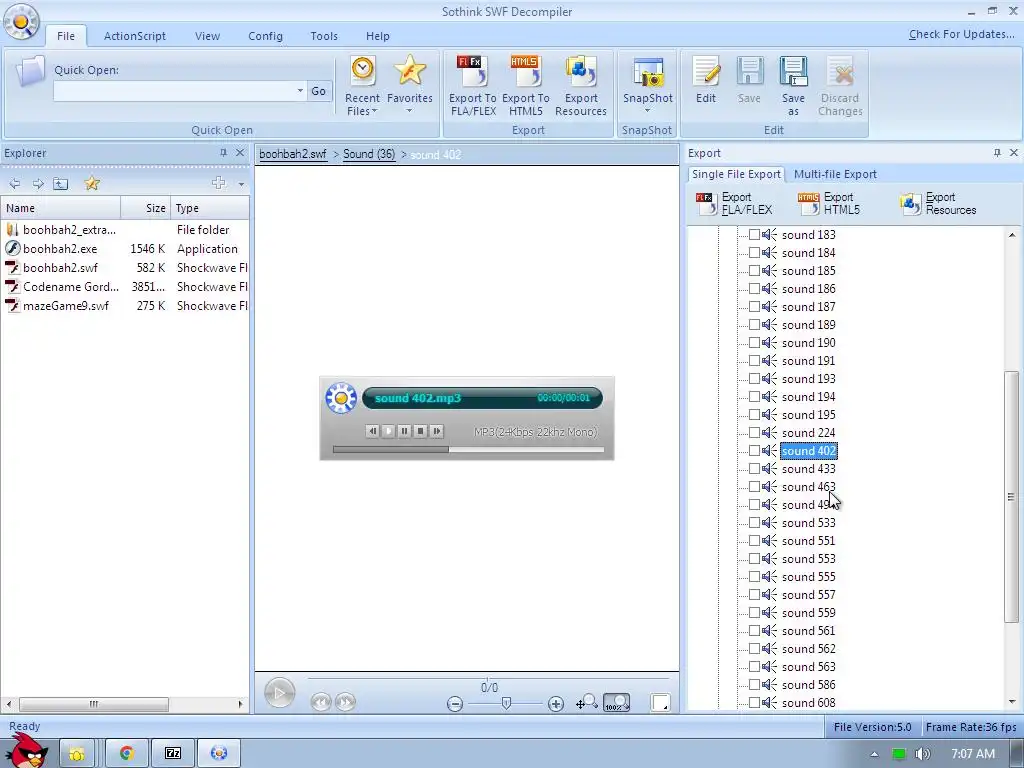Click Export Resources ribbon icon

(x=581, y=86)
